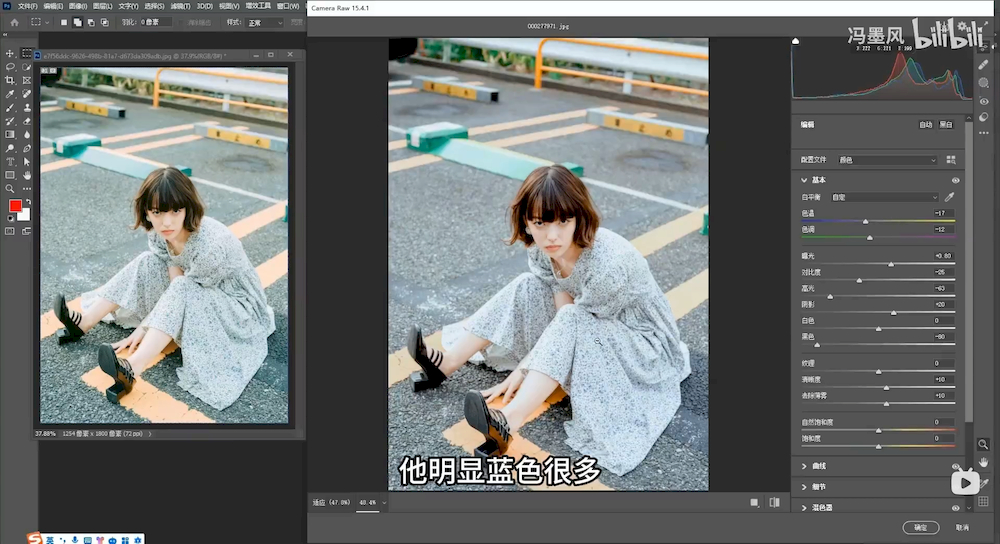
Task: Open Camera Raw more settings menu
Action: [983, 133]
